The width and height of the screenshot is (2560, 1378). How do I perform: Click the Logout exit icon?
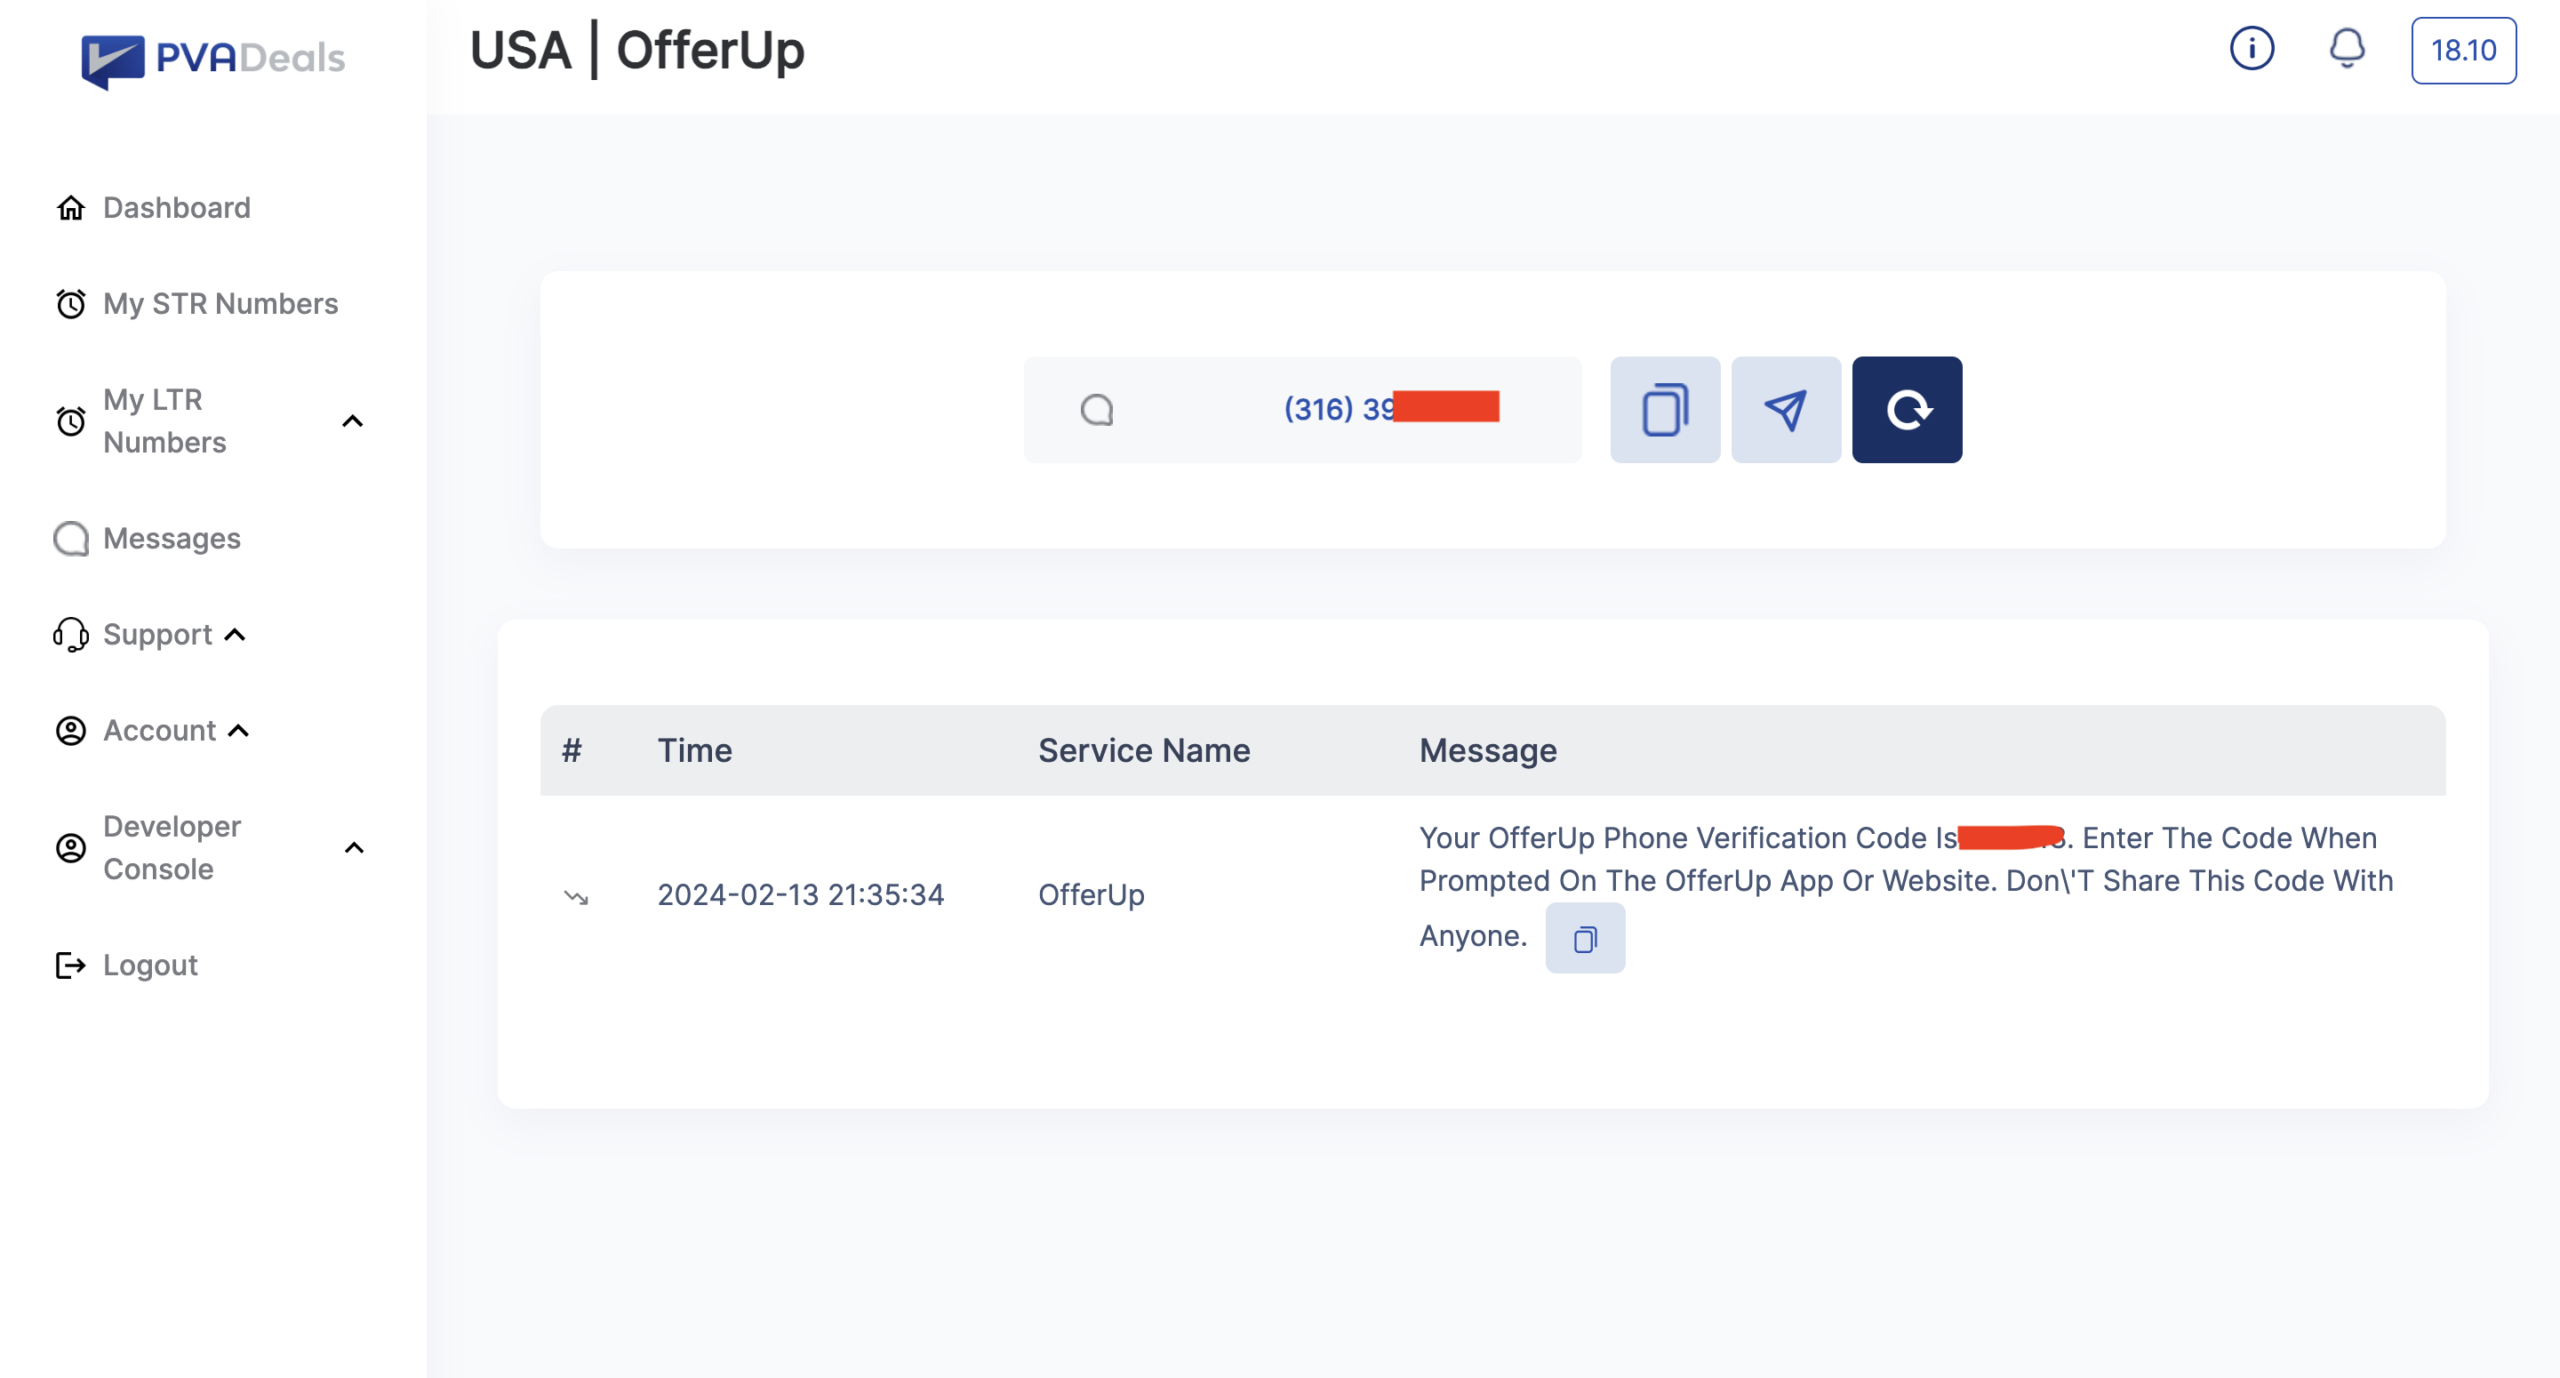[x=71, y=965]
